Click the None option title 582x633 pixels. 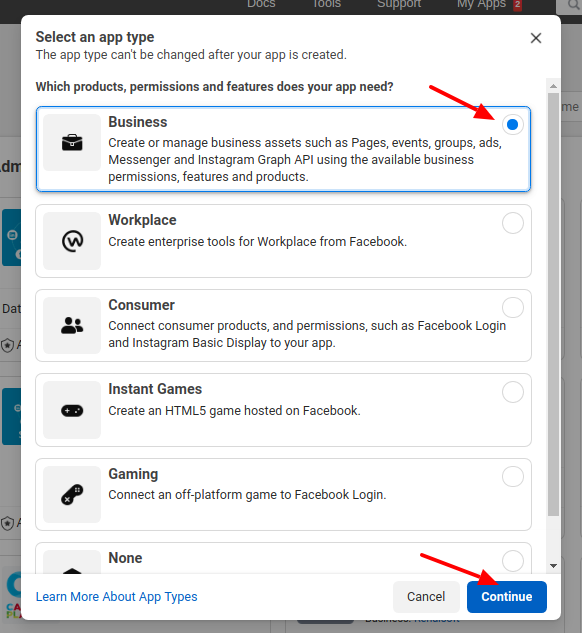[x=125, y=558]
